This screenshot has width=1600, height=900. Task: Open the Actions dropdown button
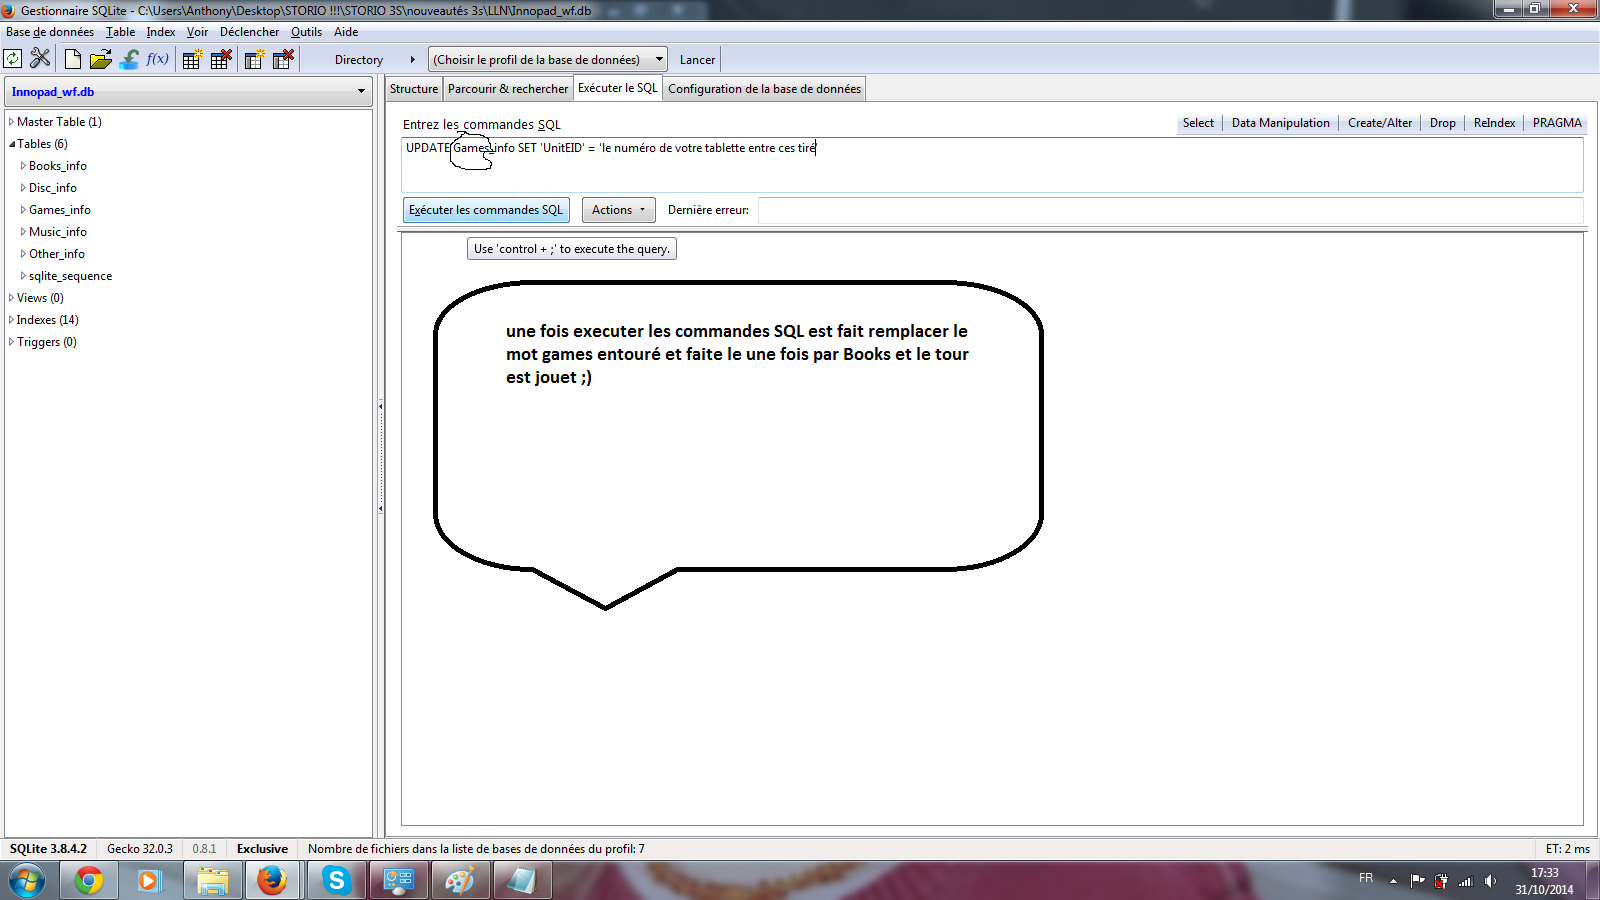618,210
